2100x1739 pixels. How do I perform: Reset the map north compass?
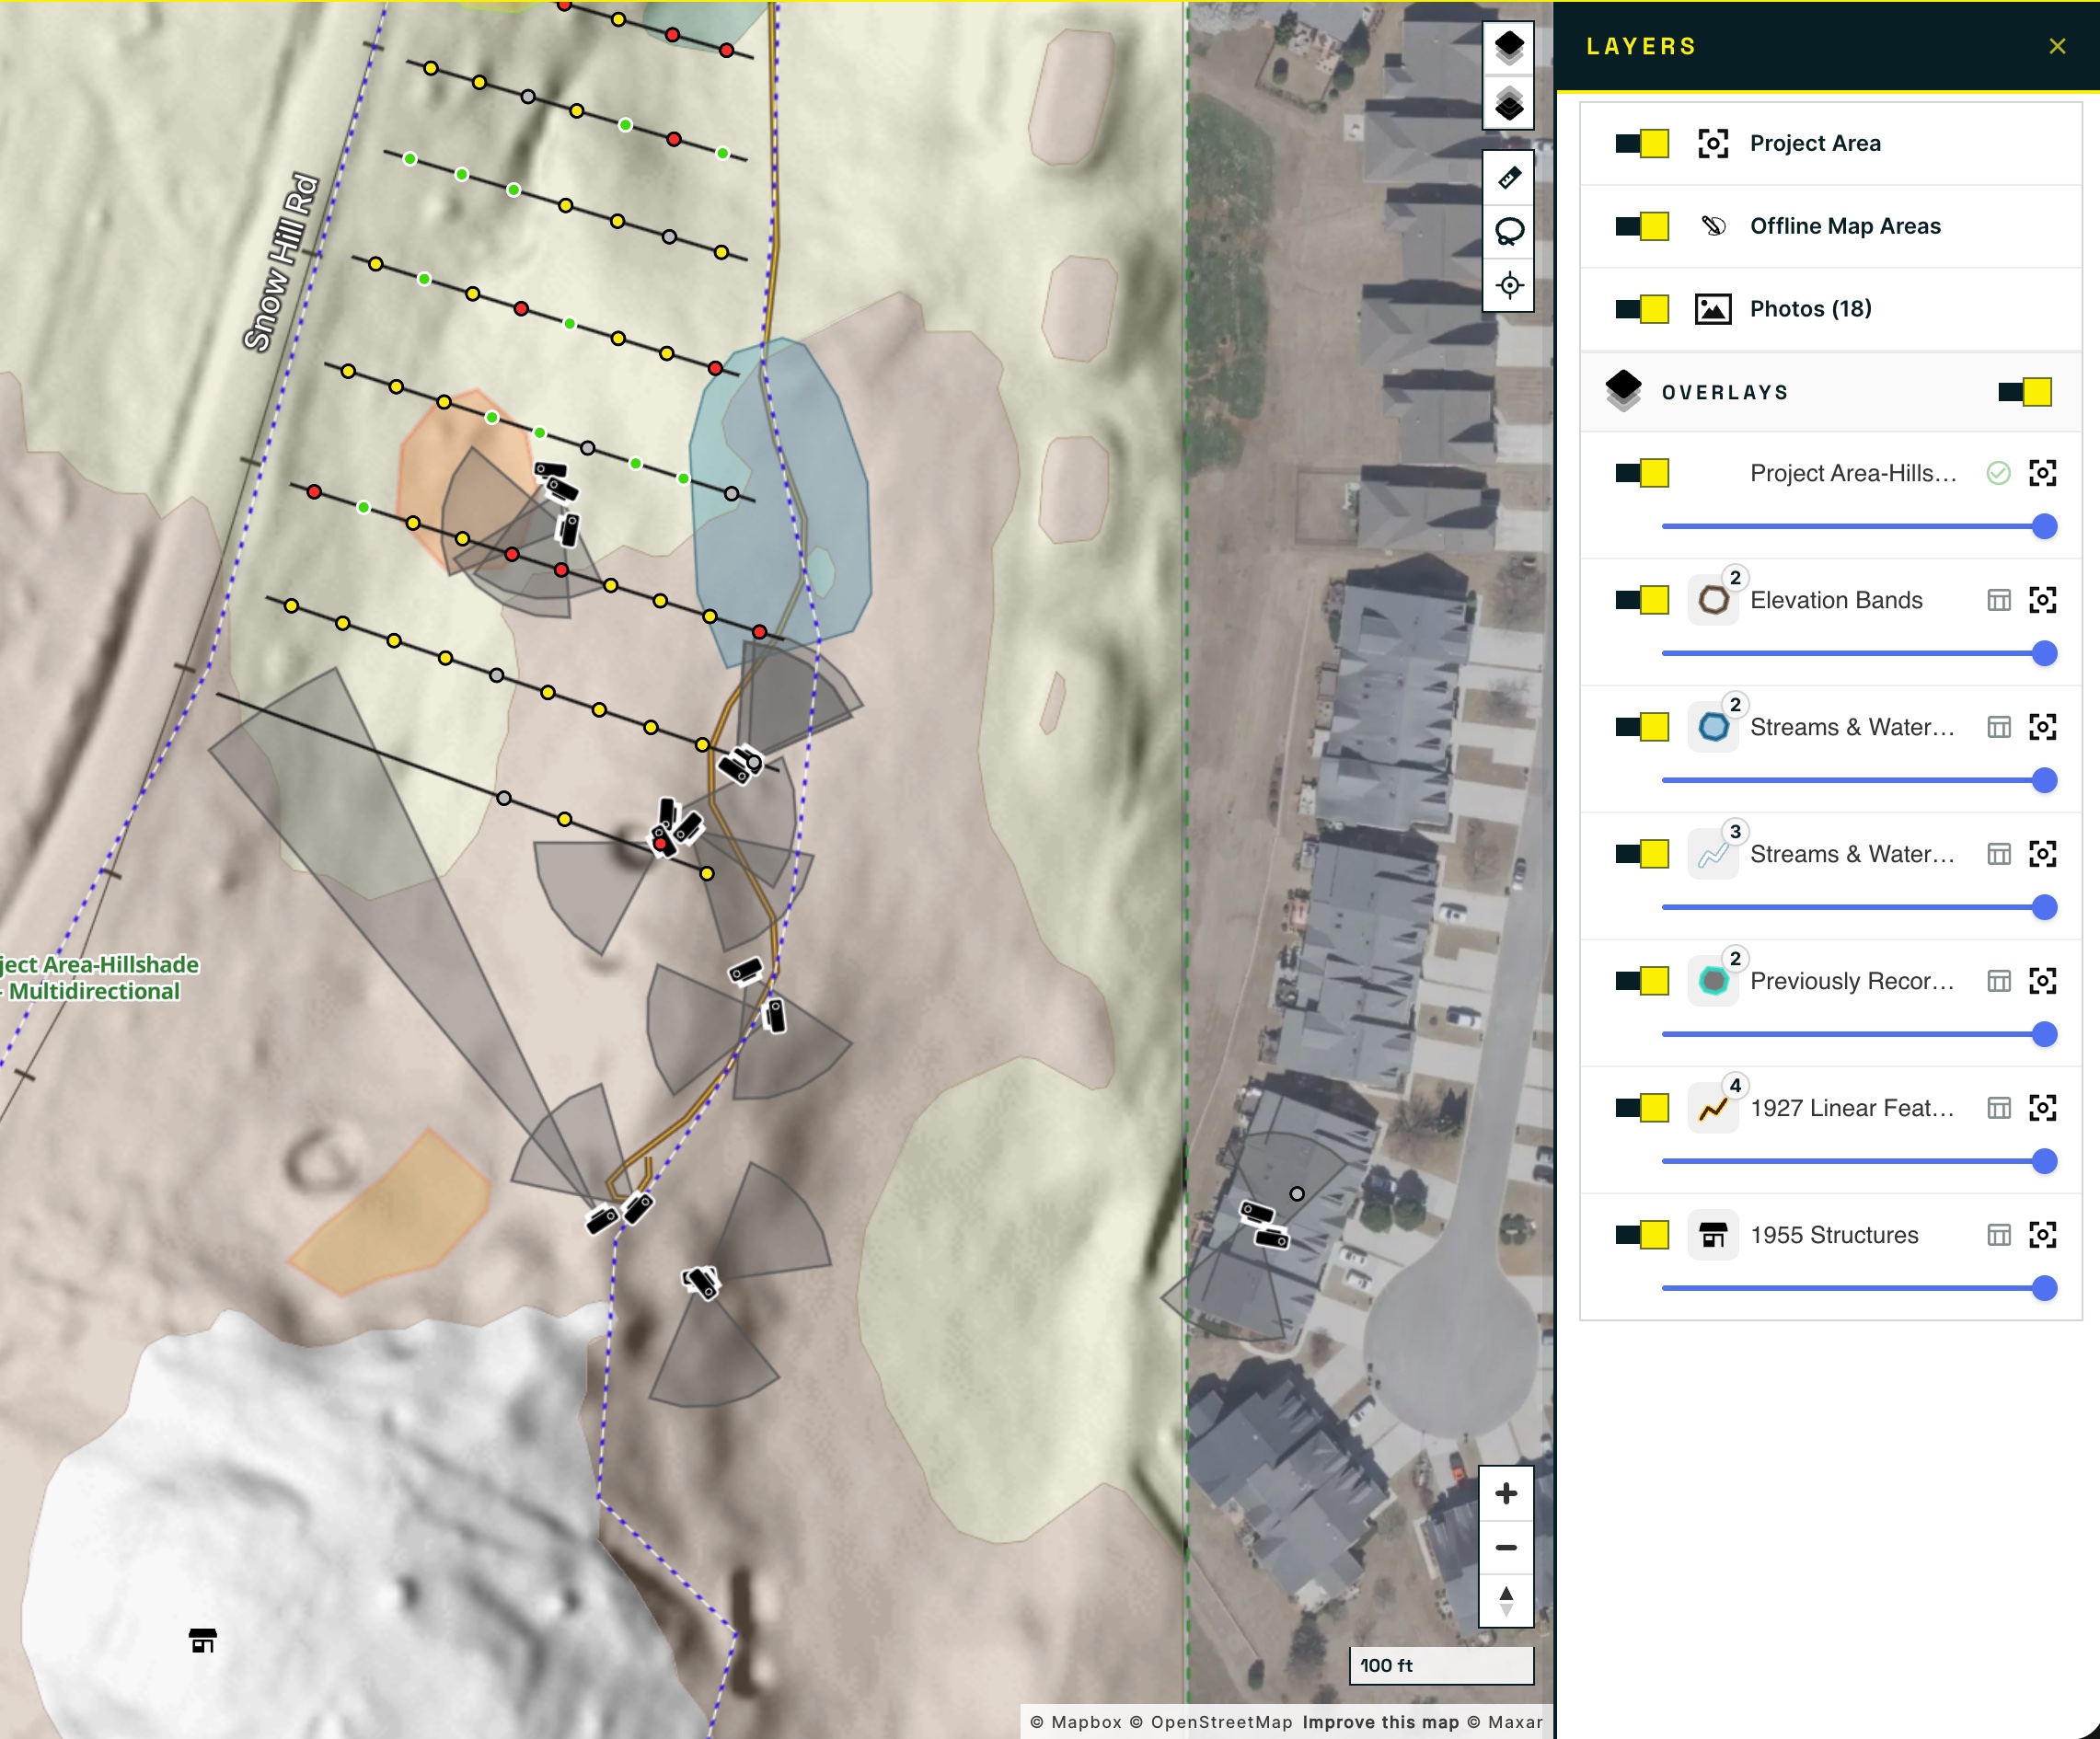point(1506,1601)
